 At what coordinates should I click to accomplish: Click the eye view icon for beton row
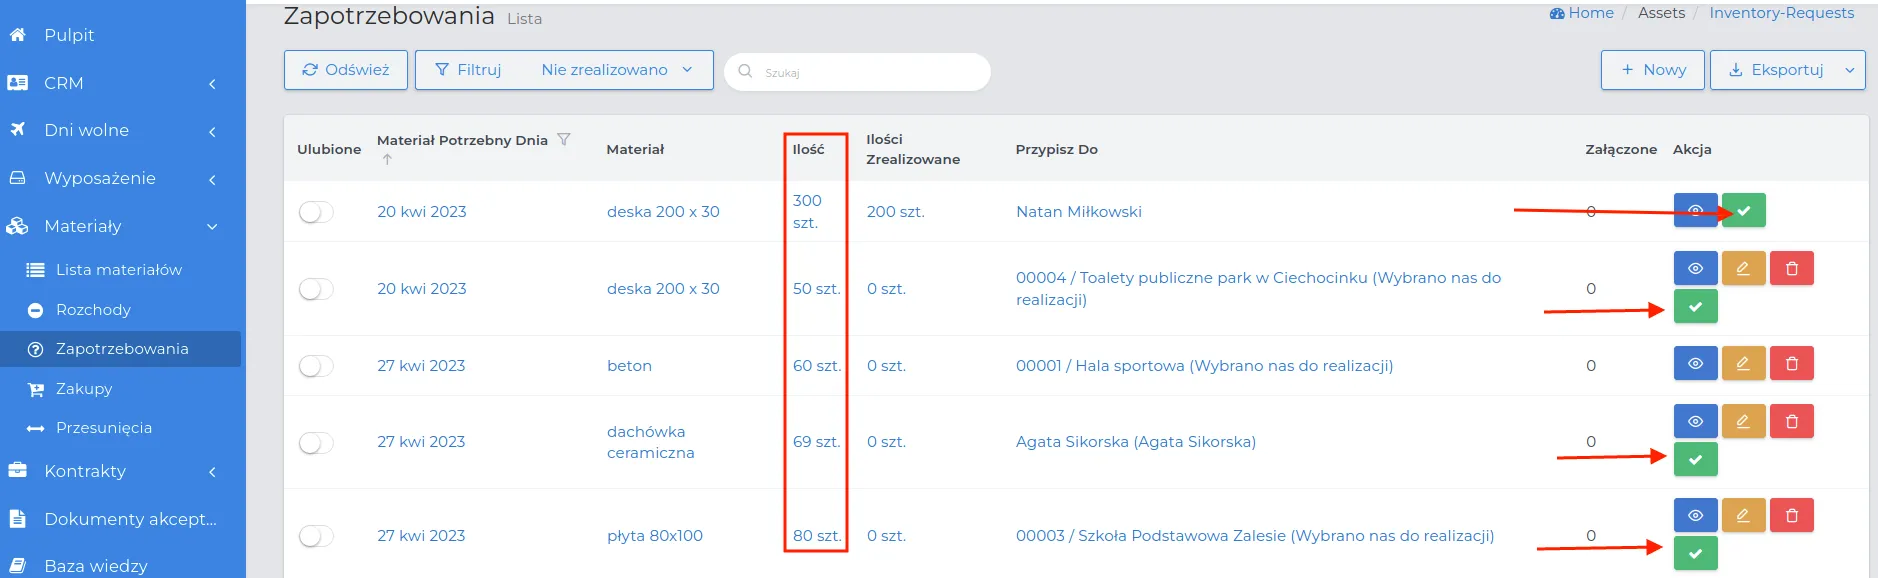1695,364
